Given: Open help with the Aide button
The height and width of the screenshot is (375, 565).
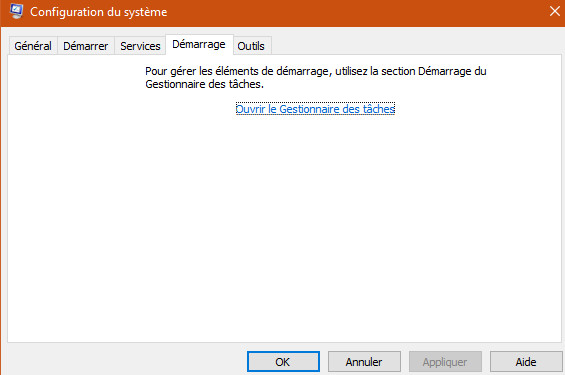Looking at the screenshot, I should [x=526, y=362].
